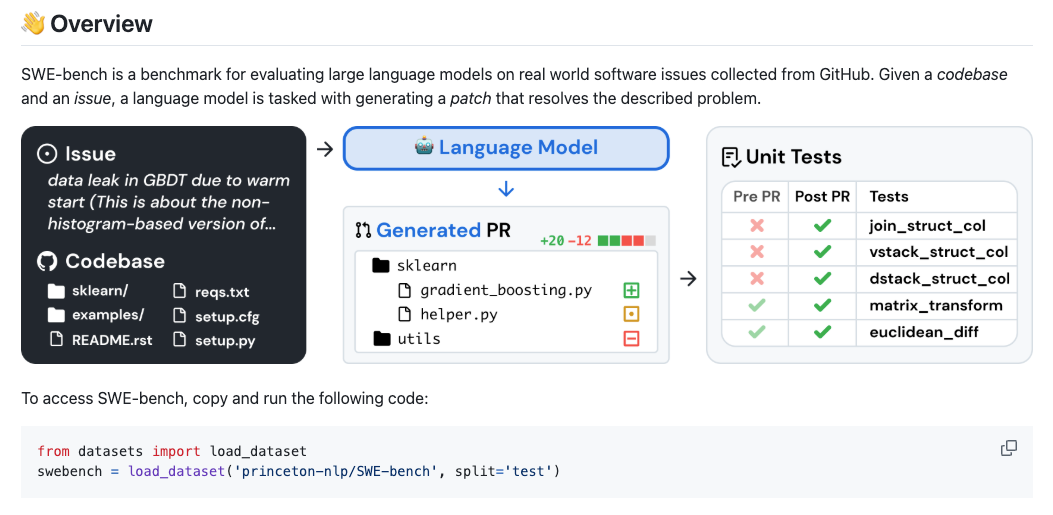Click the sklearn folder name in Generated PR
The width and height of the screenshot is (1053, 515).
click(426, 266)
